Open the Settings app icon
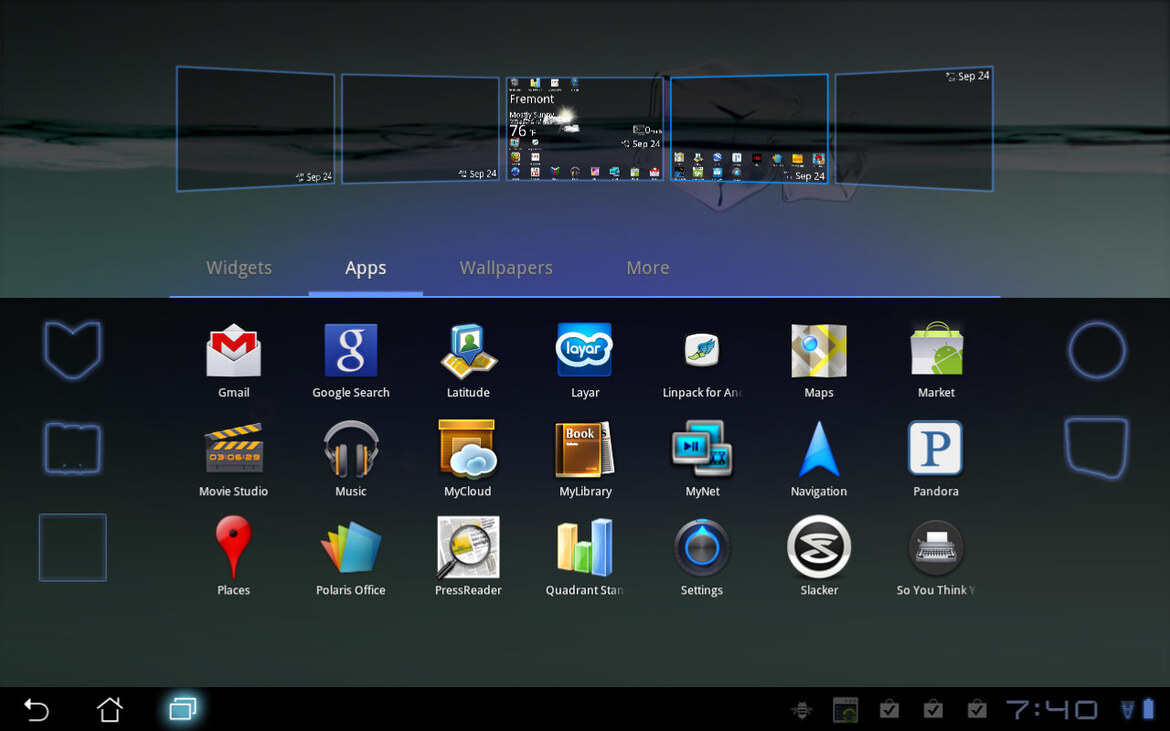Screen dimensions: 1170x731 [x=701, y=548]
